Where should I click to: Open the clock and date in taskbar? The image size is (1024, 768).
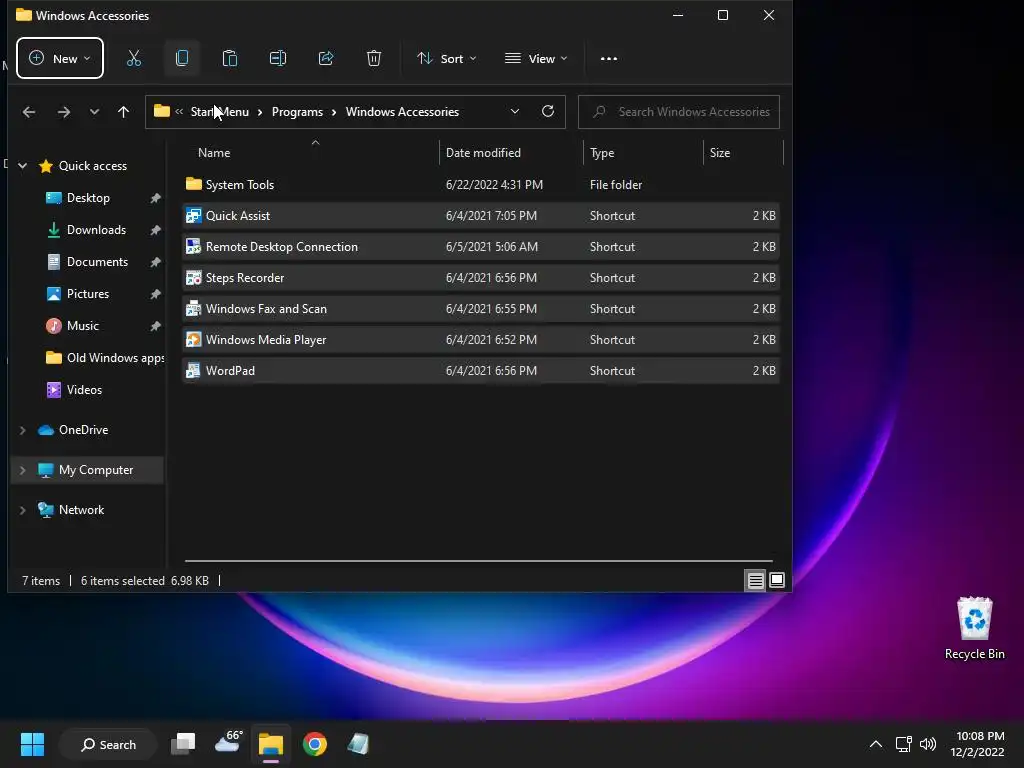click(977, 744)
